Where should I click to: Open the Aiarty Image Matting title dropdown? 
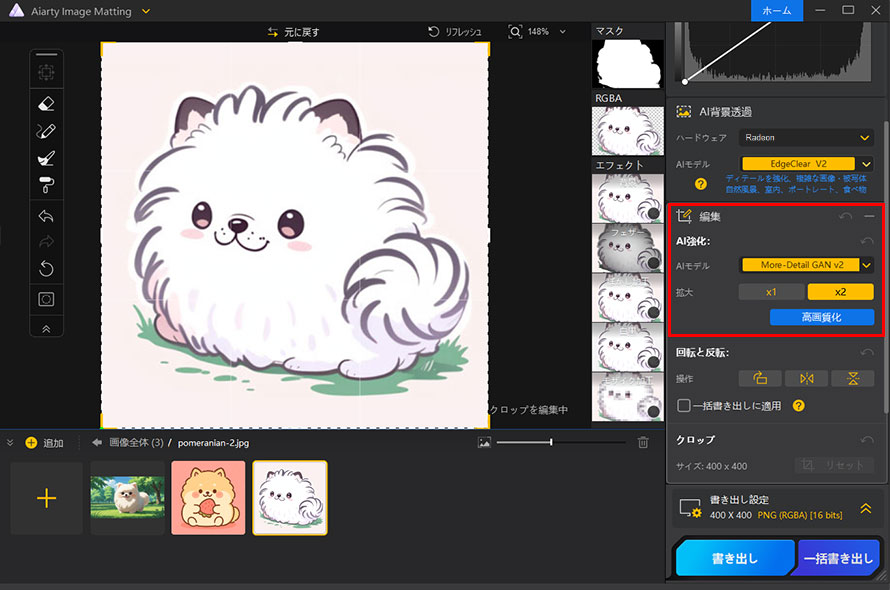tap(146, 11)
